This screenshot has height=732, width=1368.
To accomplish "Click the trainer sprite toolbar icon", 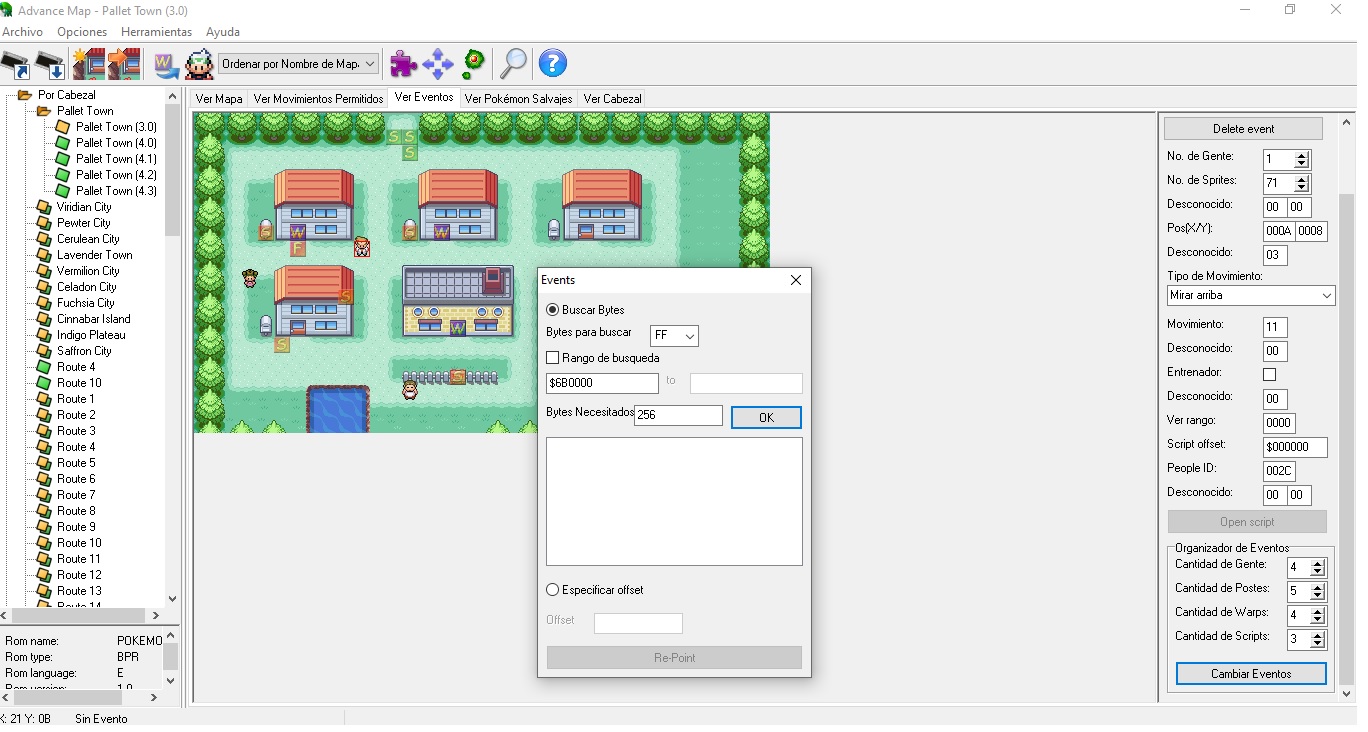I will 199,64.
